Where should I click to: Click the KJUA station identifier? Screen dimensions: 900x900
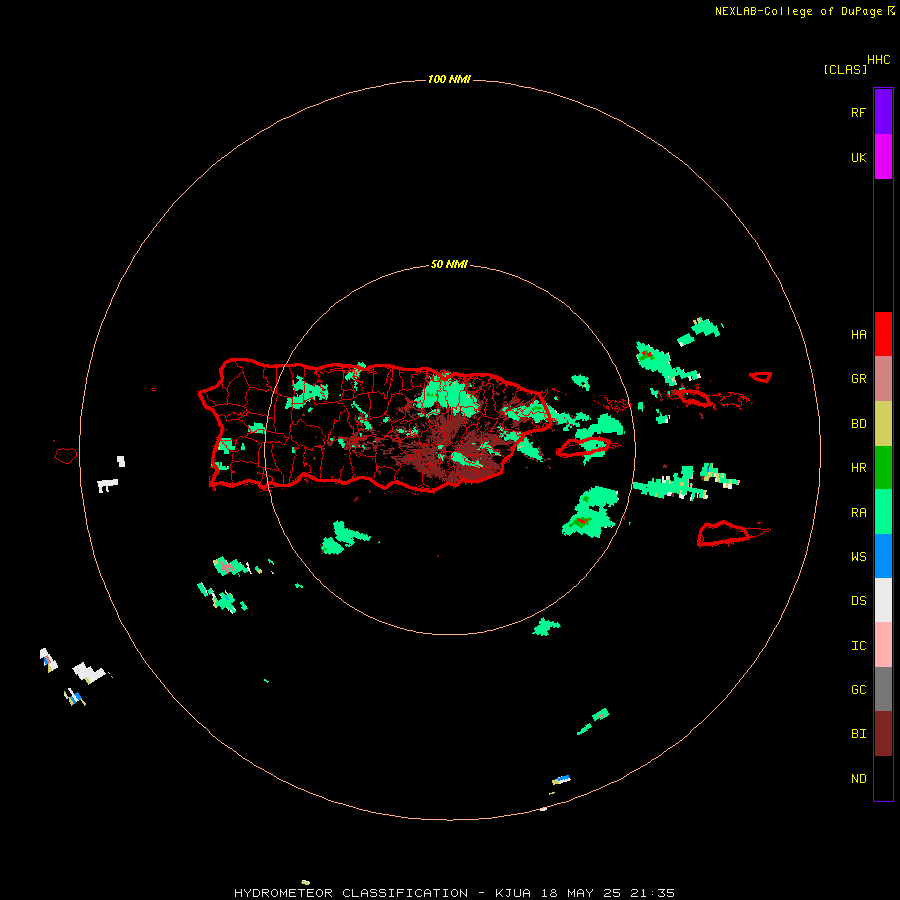tap(513, 893)
